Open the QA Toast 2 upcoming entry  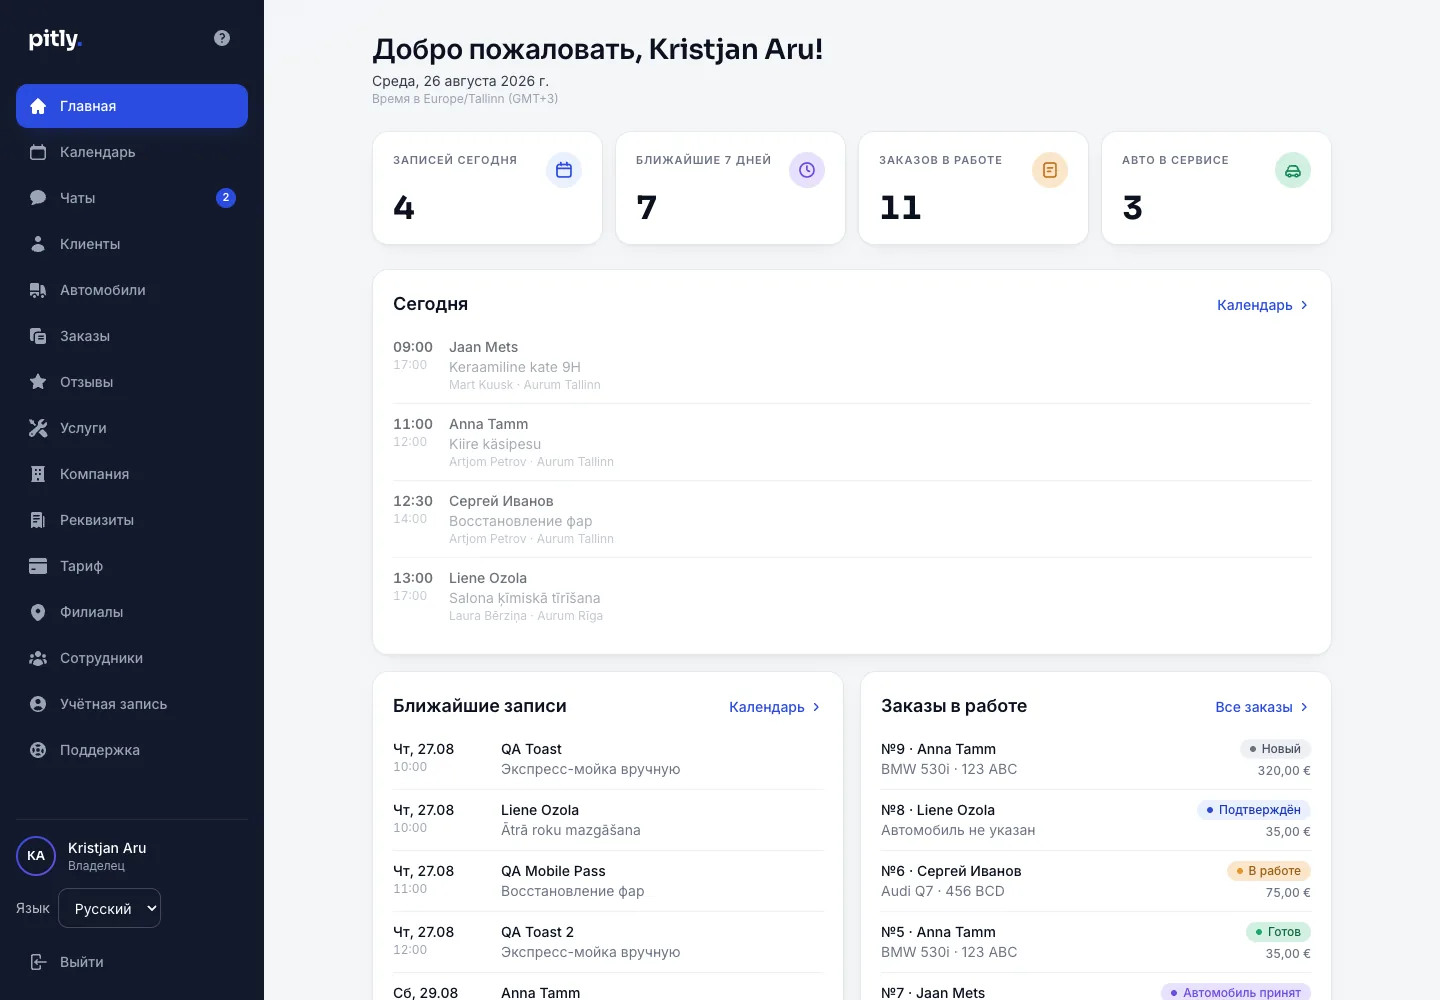608,942
